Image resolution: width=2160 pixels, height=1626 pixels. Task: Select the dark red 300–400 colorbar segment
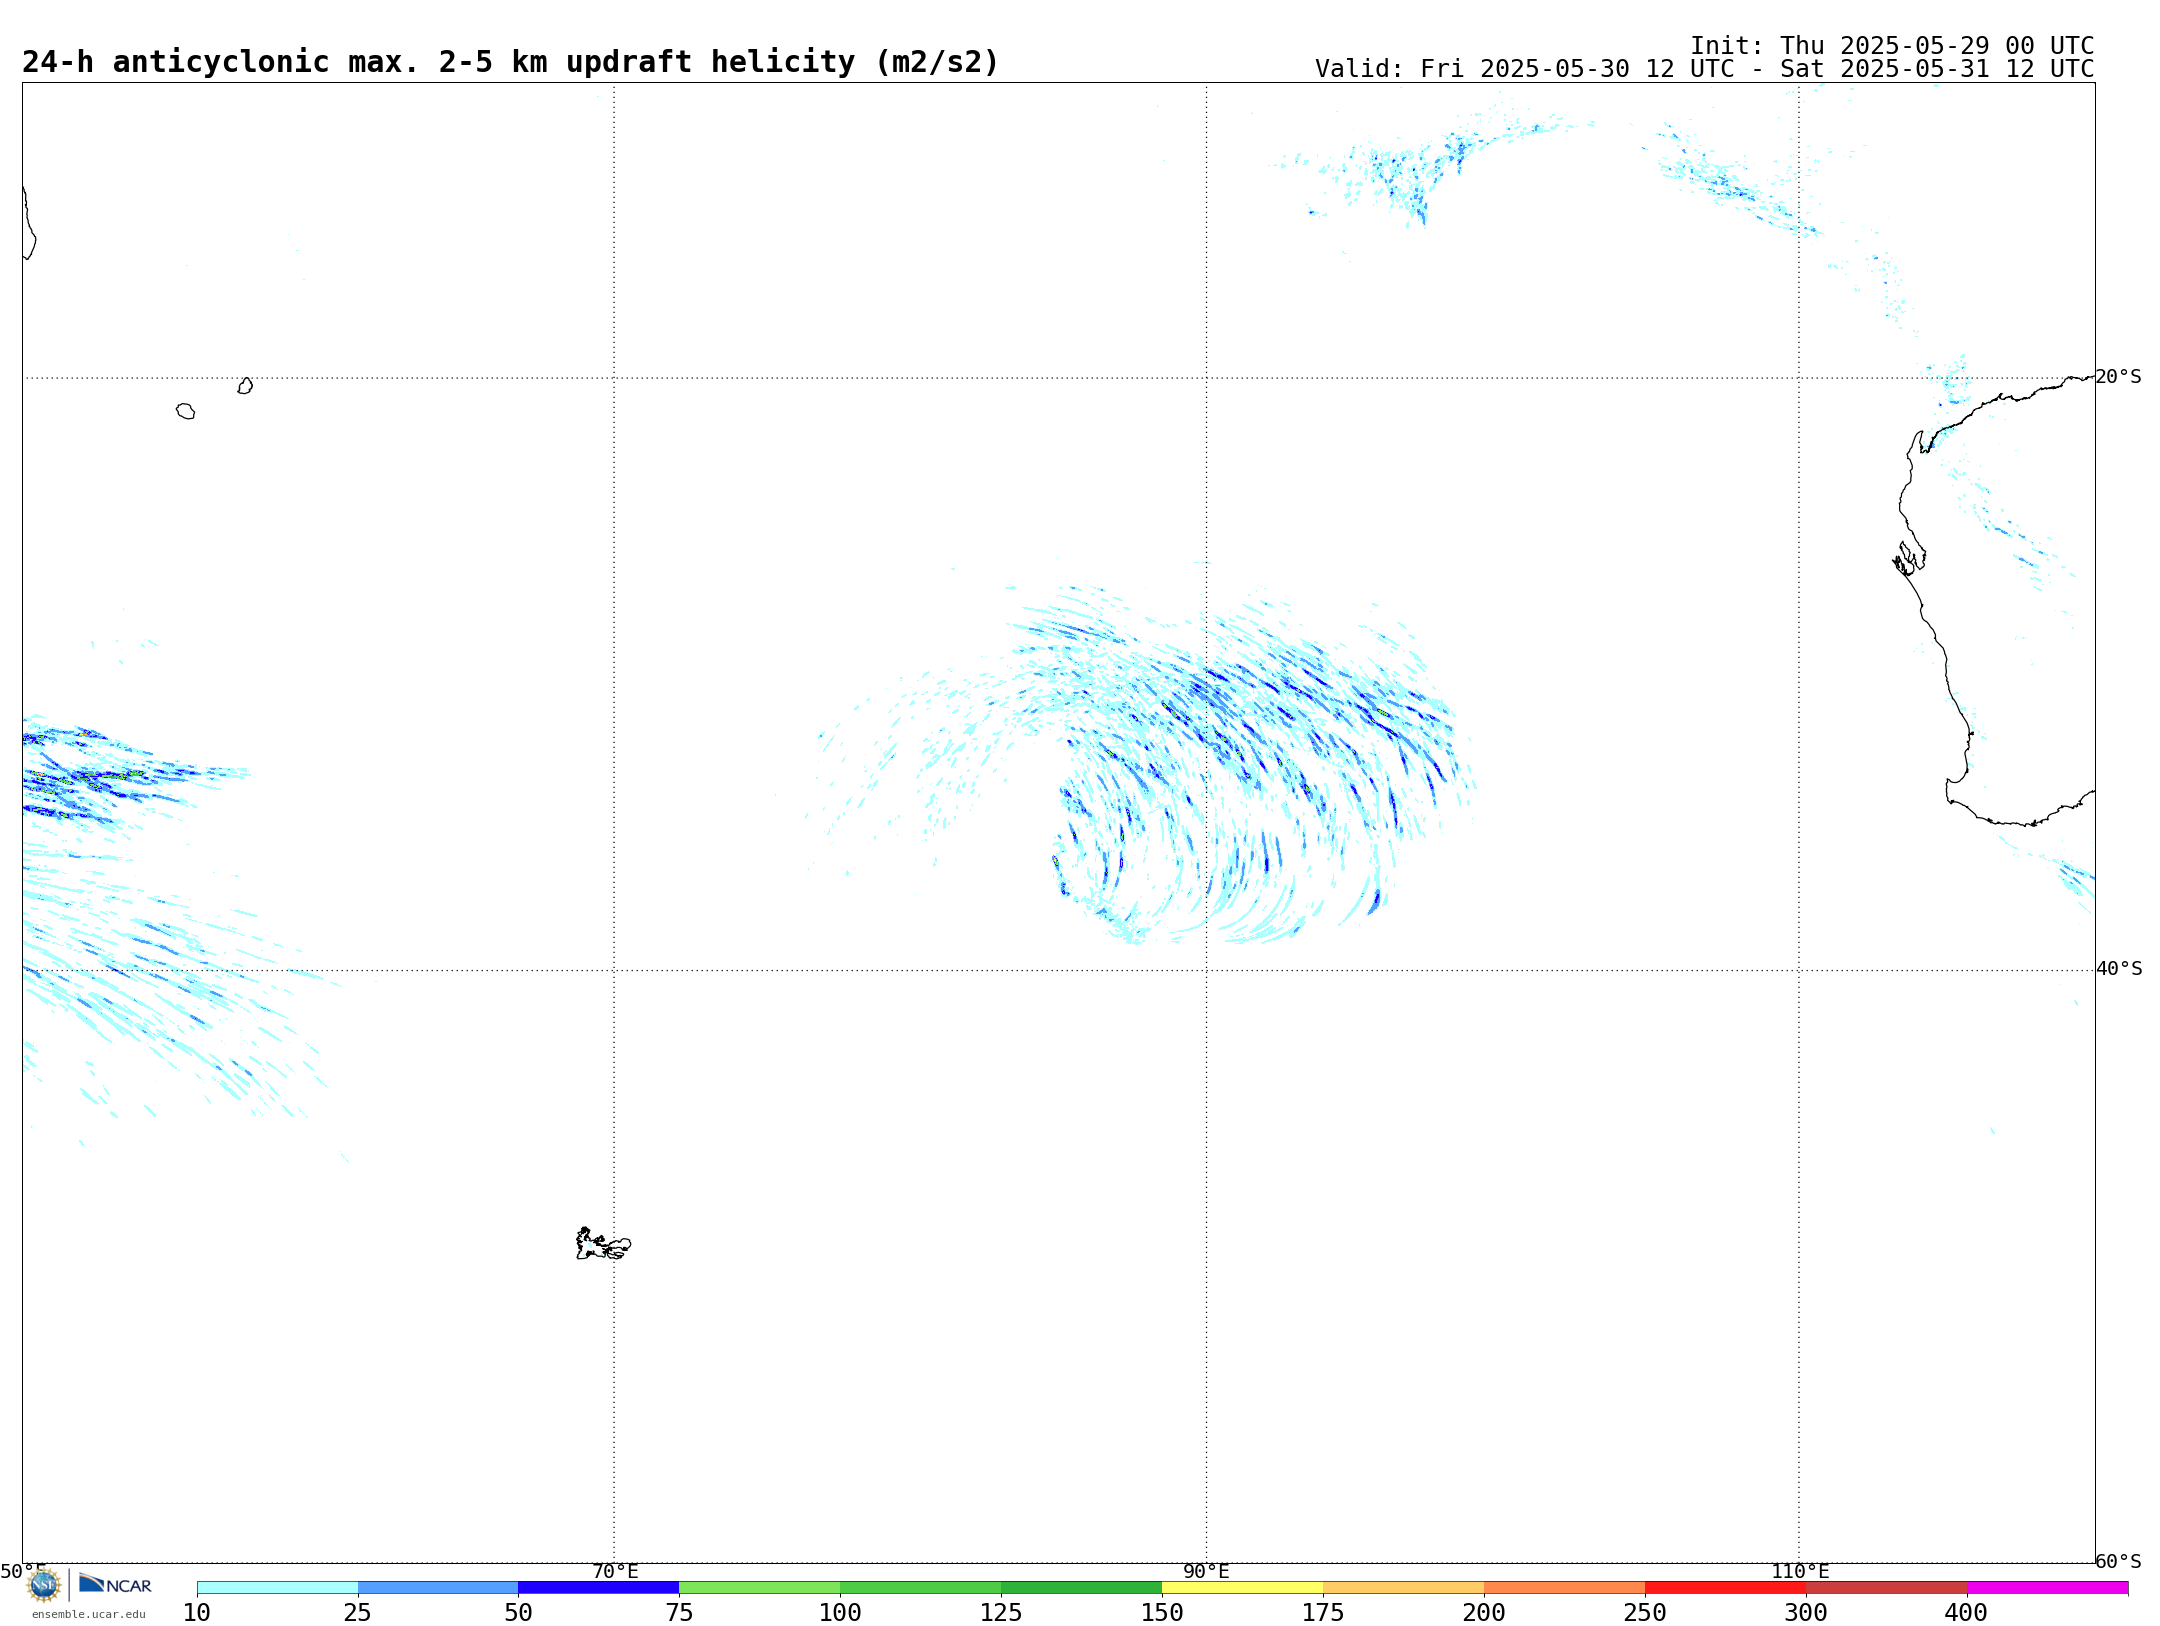tap(1886, 1588)
